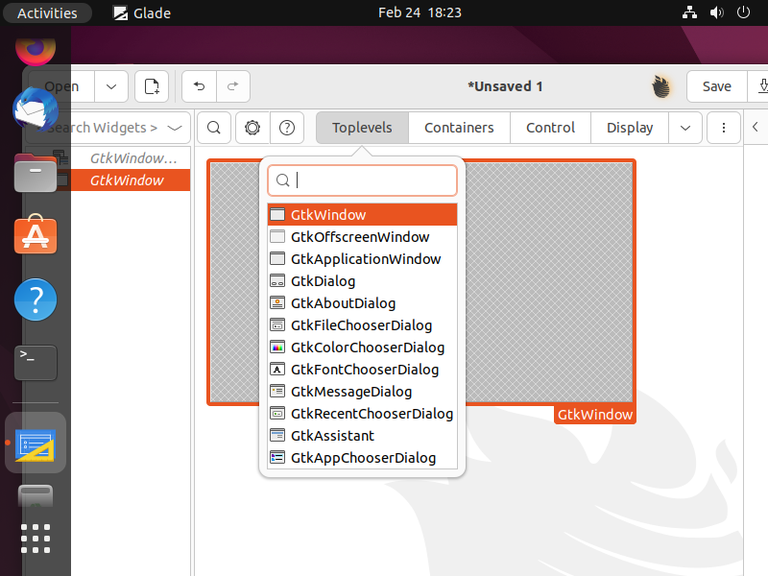
Task: Click the GtkRecentChooserDialog icon
Action: click(277, 413)
